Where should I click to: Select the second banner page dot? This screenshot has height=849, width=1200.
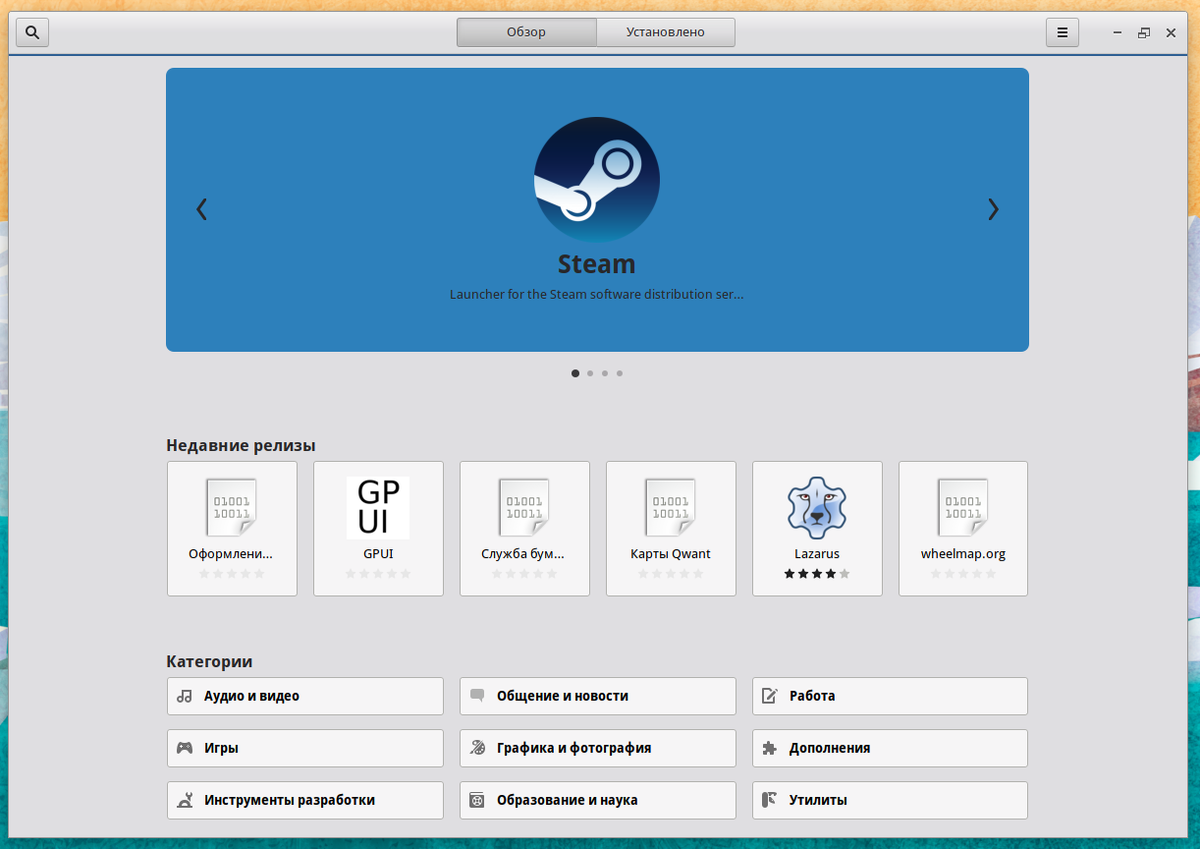(x=590, y=373)
